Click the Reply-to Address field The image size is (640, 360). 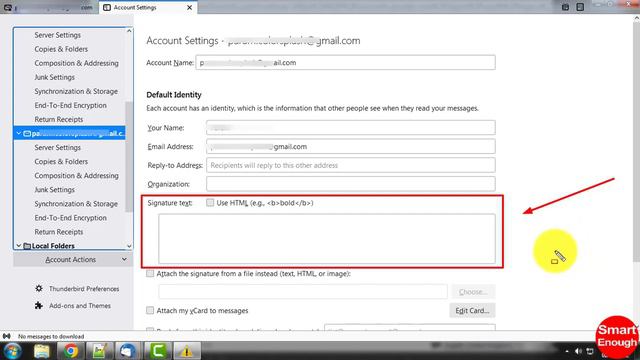pyautogui.click(x=351, y=165)
